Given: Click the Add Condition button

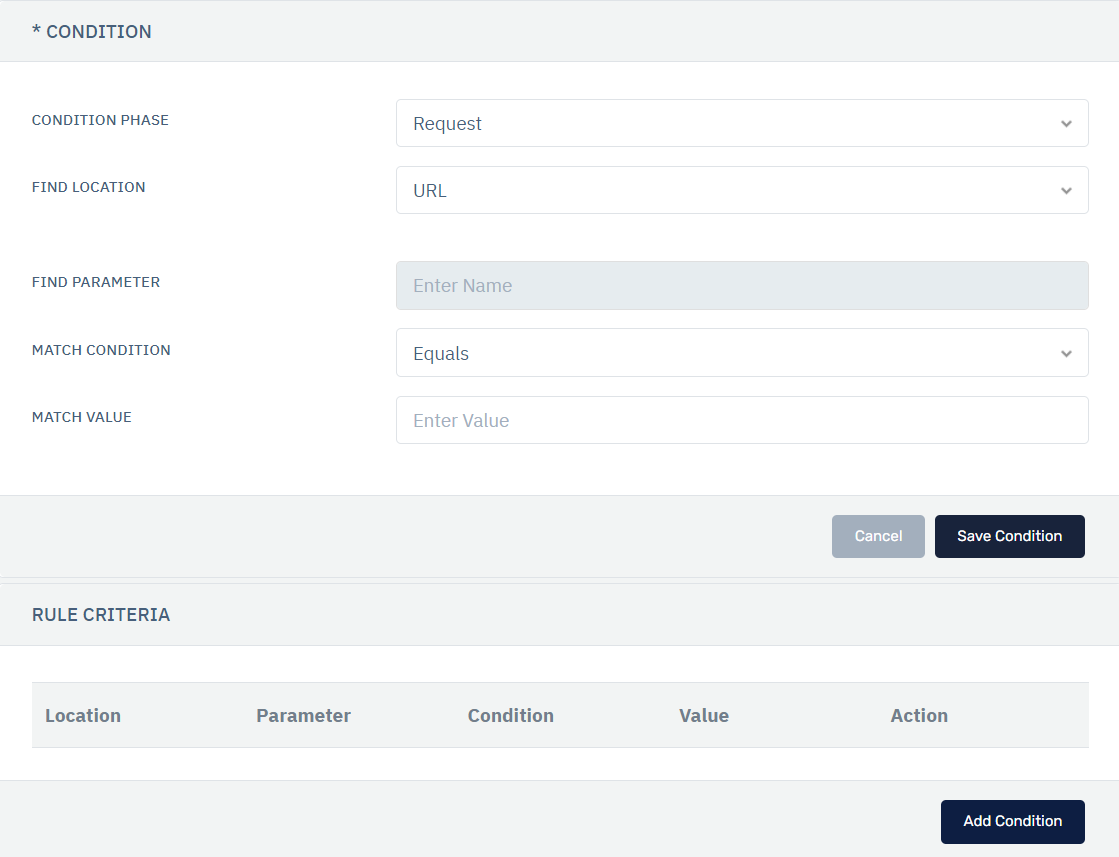Looking at the screenshot, I should pyautogui.click(x=1012, y=821).
